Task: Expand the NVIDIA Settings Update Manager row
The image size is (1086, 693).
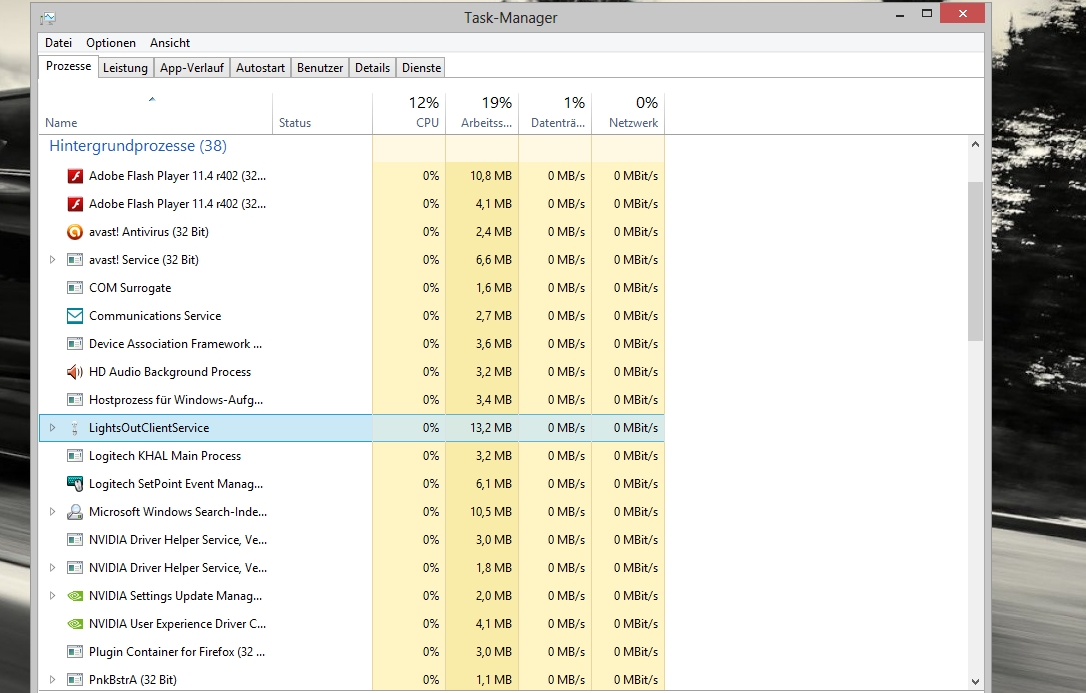Action: tap(53, 595)
